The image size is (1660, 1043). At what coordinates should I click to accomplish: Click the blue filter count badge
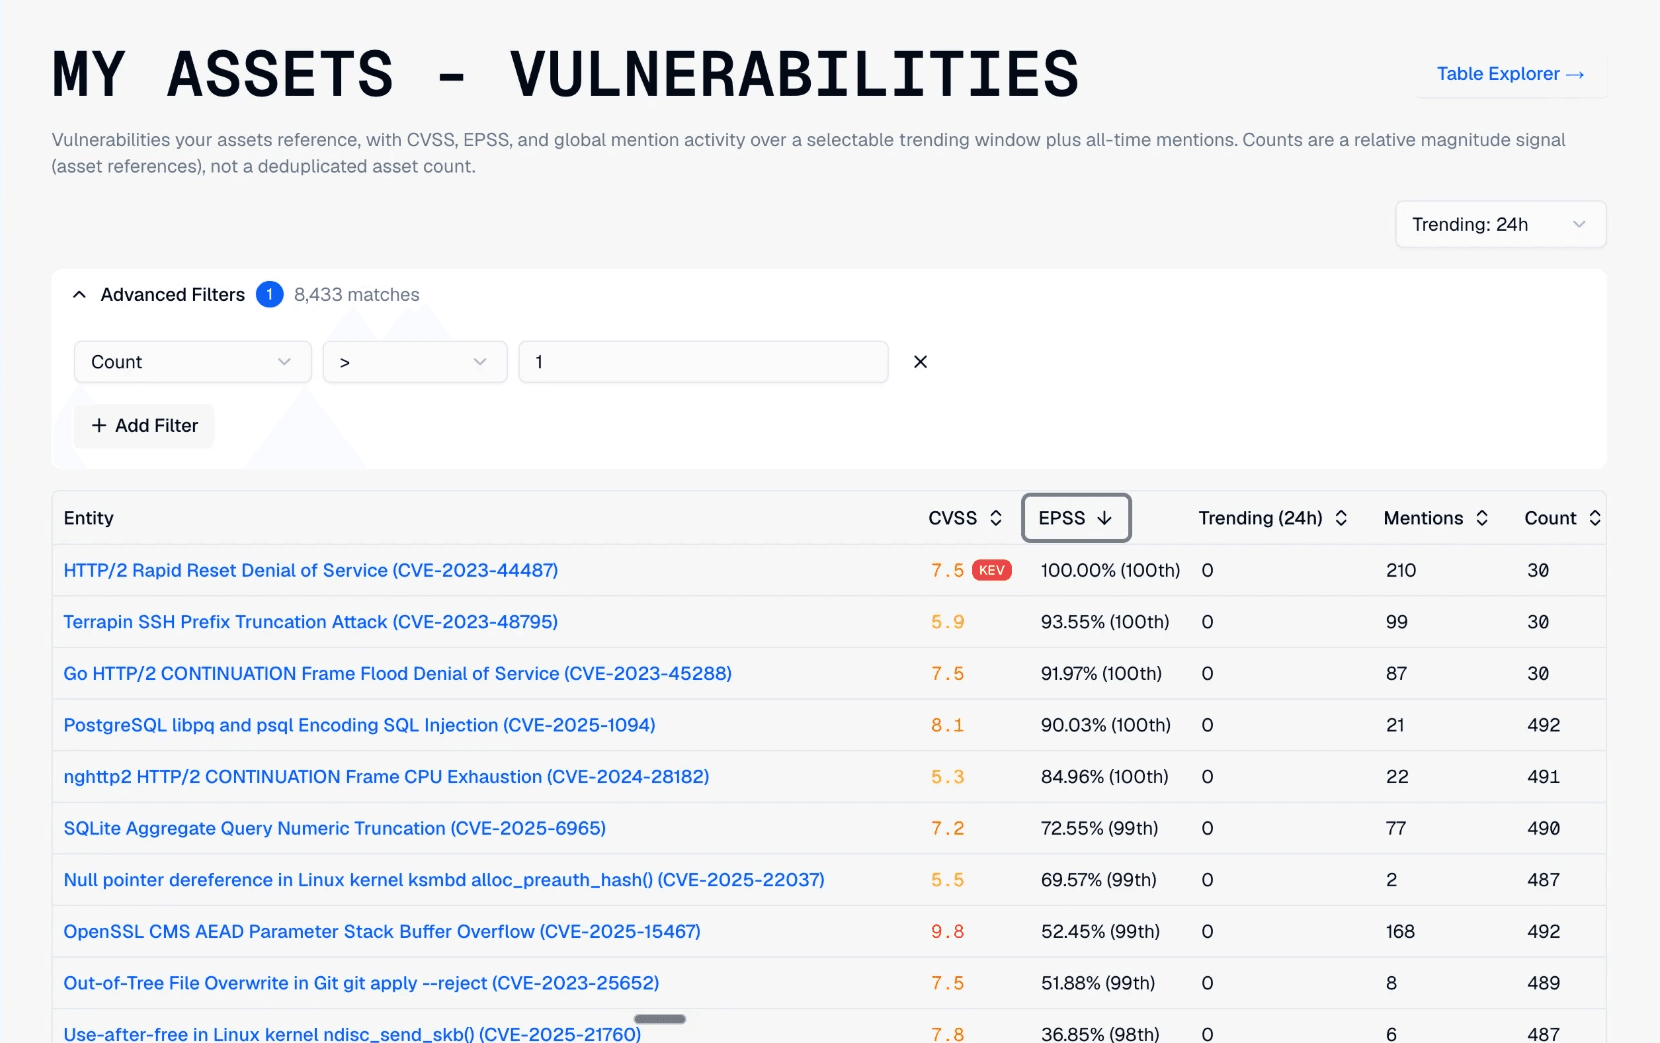click(269, 295)
